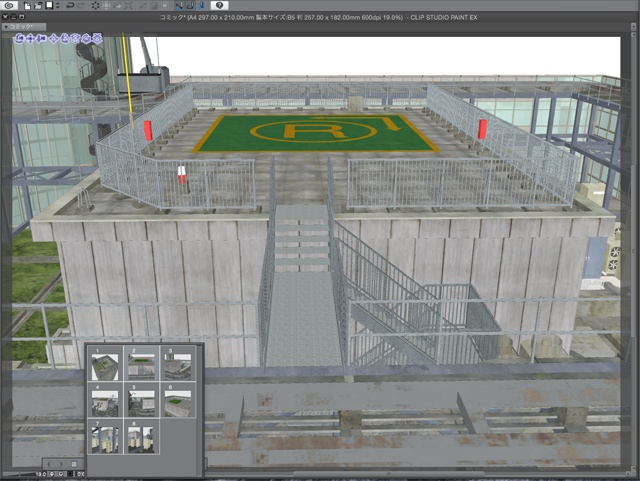
Task: Click the camera pan manipulator icon
Action: click(x=30, y=39)
